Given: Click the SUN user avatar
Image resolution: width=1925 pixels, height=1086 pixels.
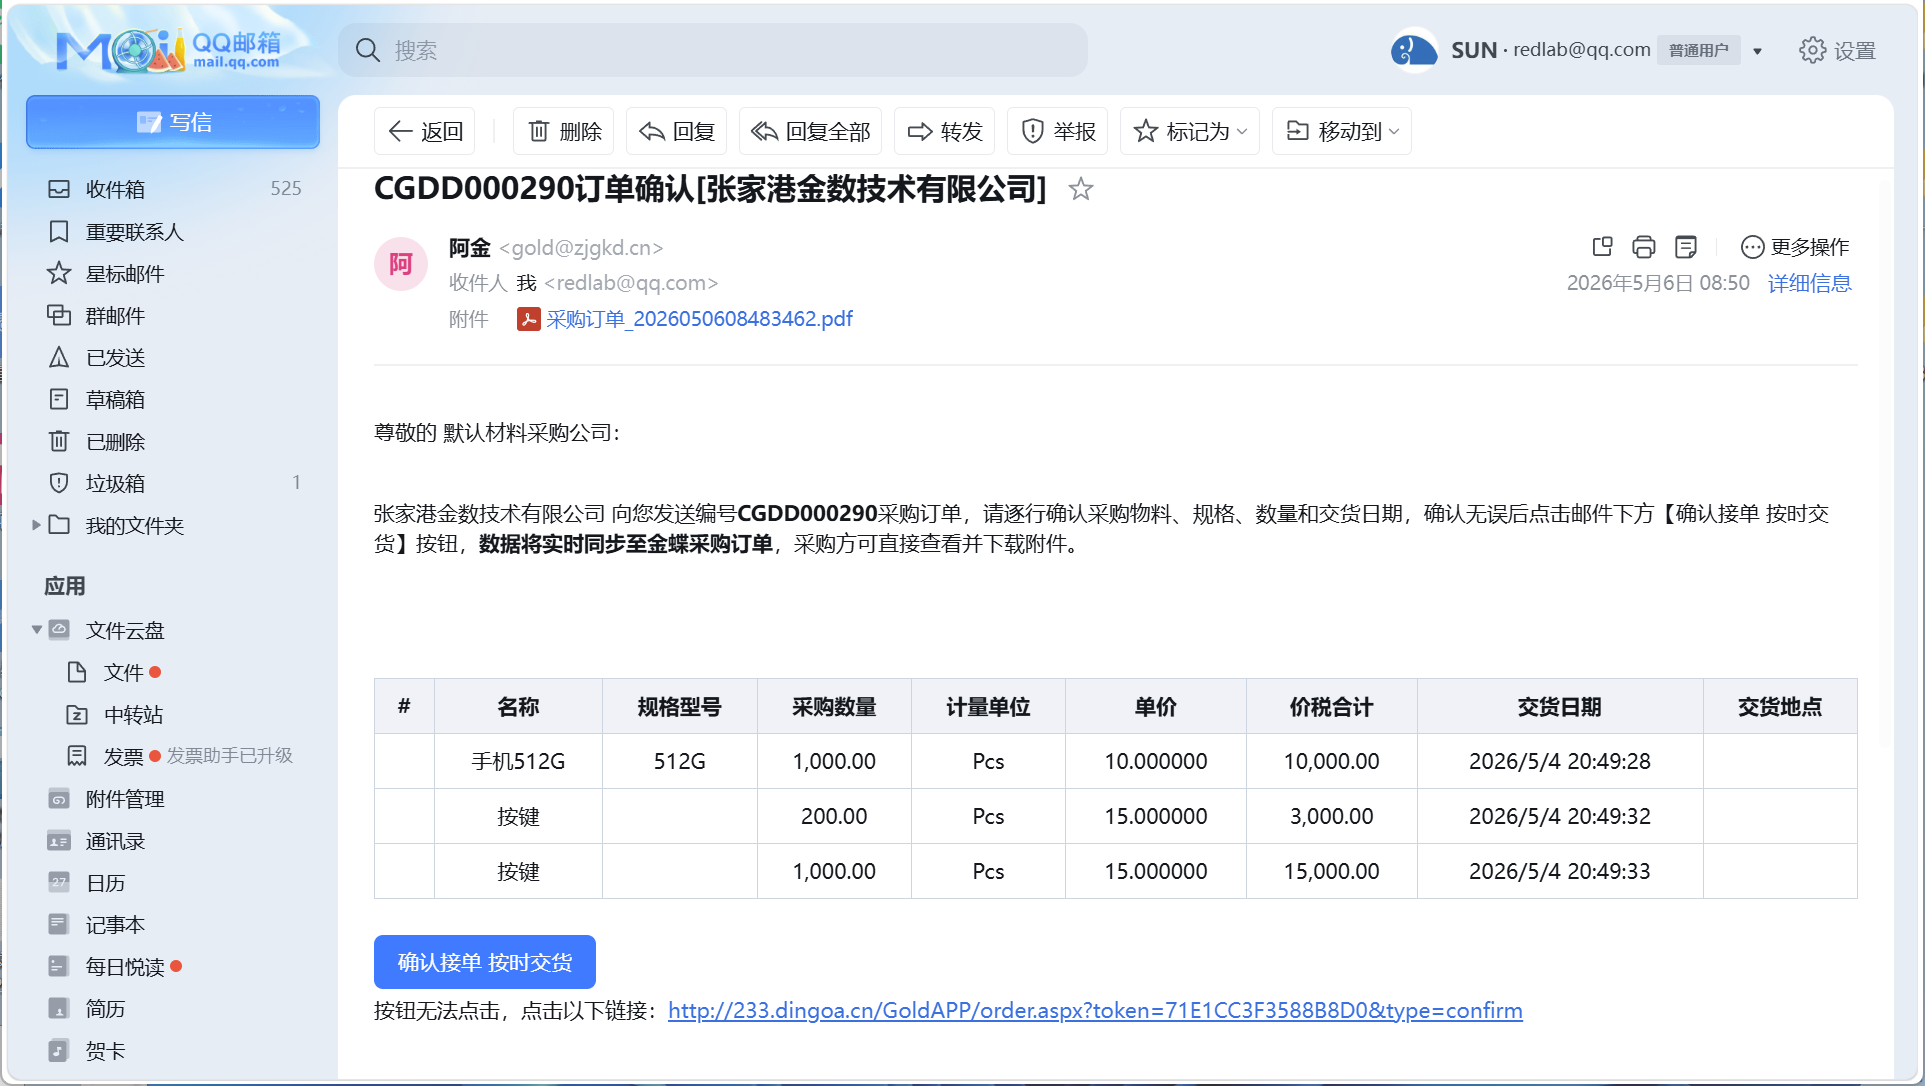Looking at the screenshot, I should (1414, 50).
